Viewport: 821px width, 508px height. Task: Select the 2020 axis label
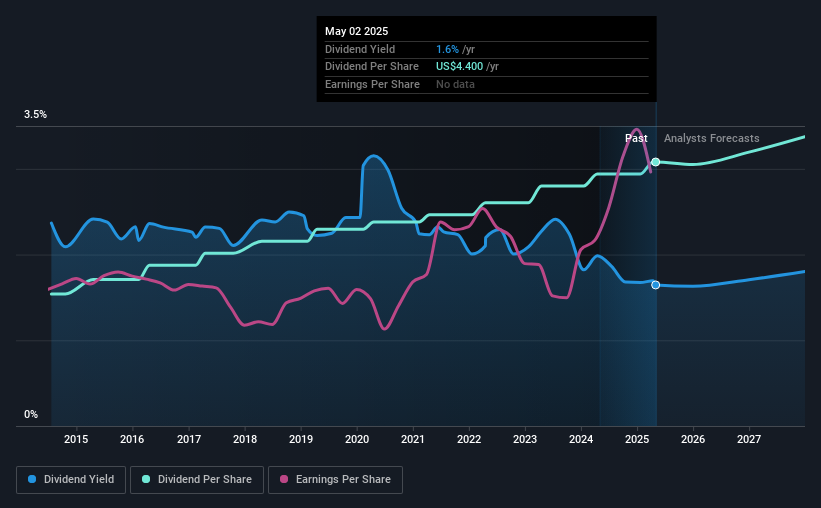(x=357, y=439)
